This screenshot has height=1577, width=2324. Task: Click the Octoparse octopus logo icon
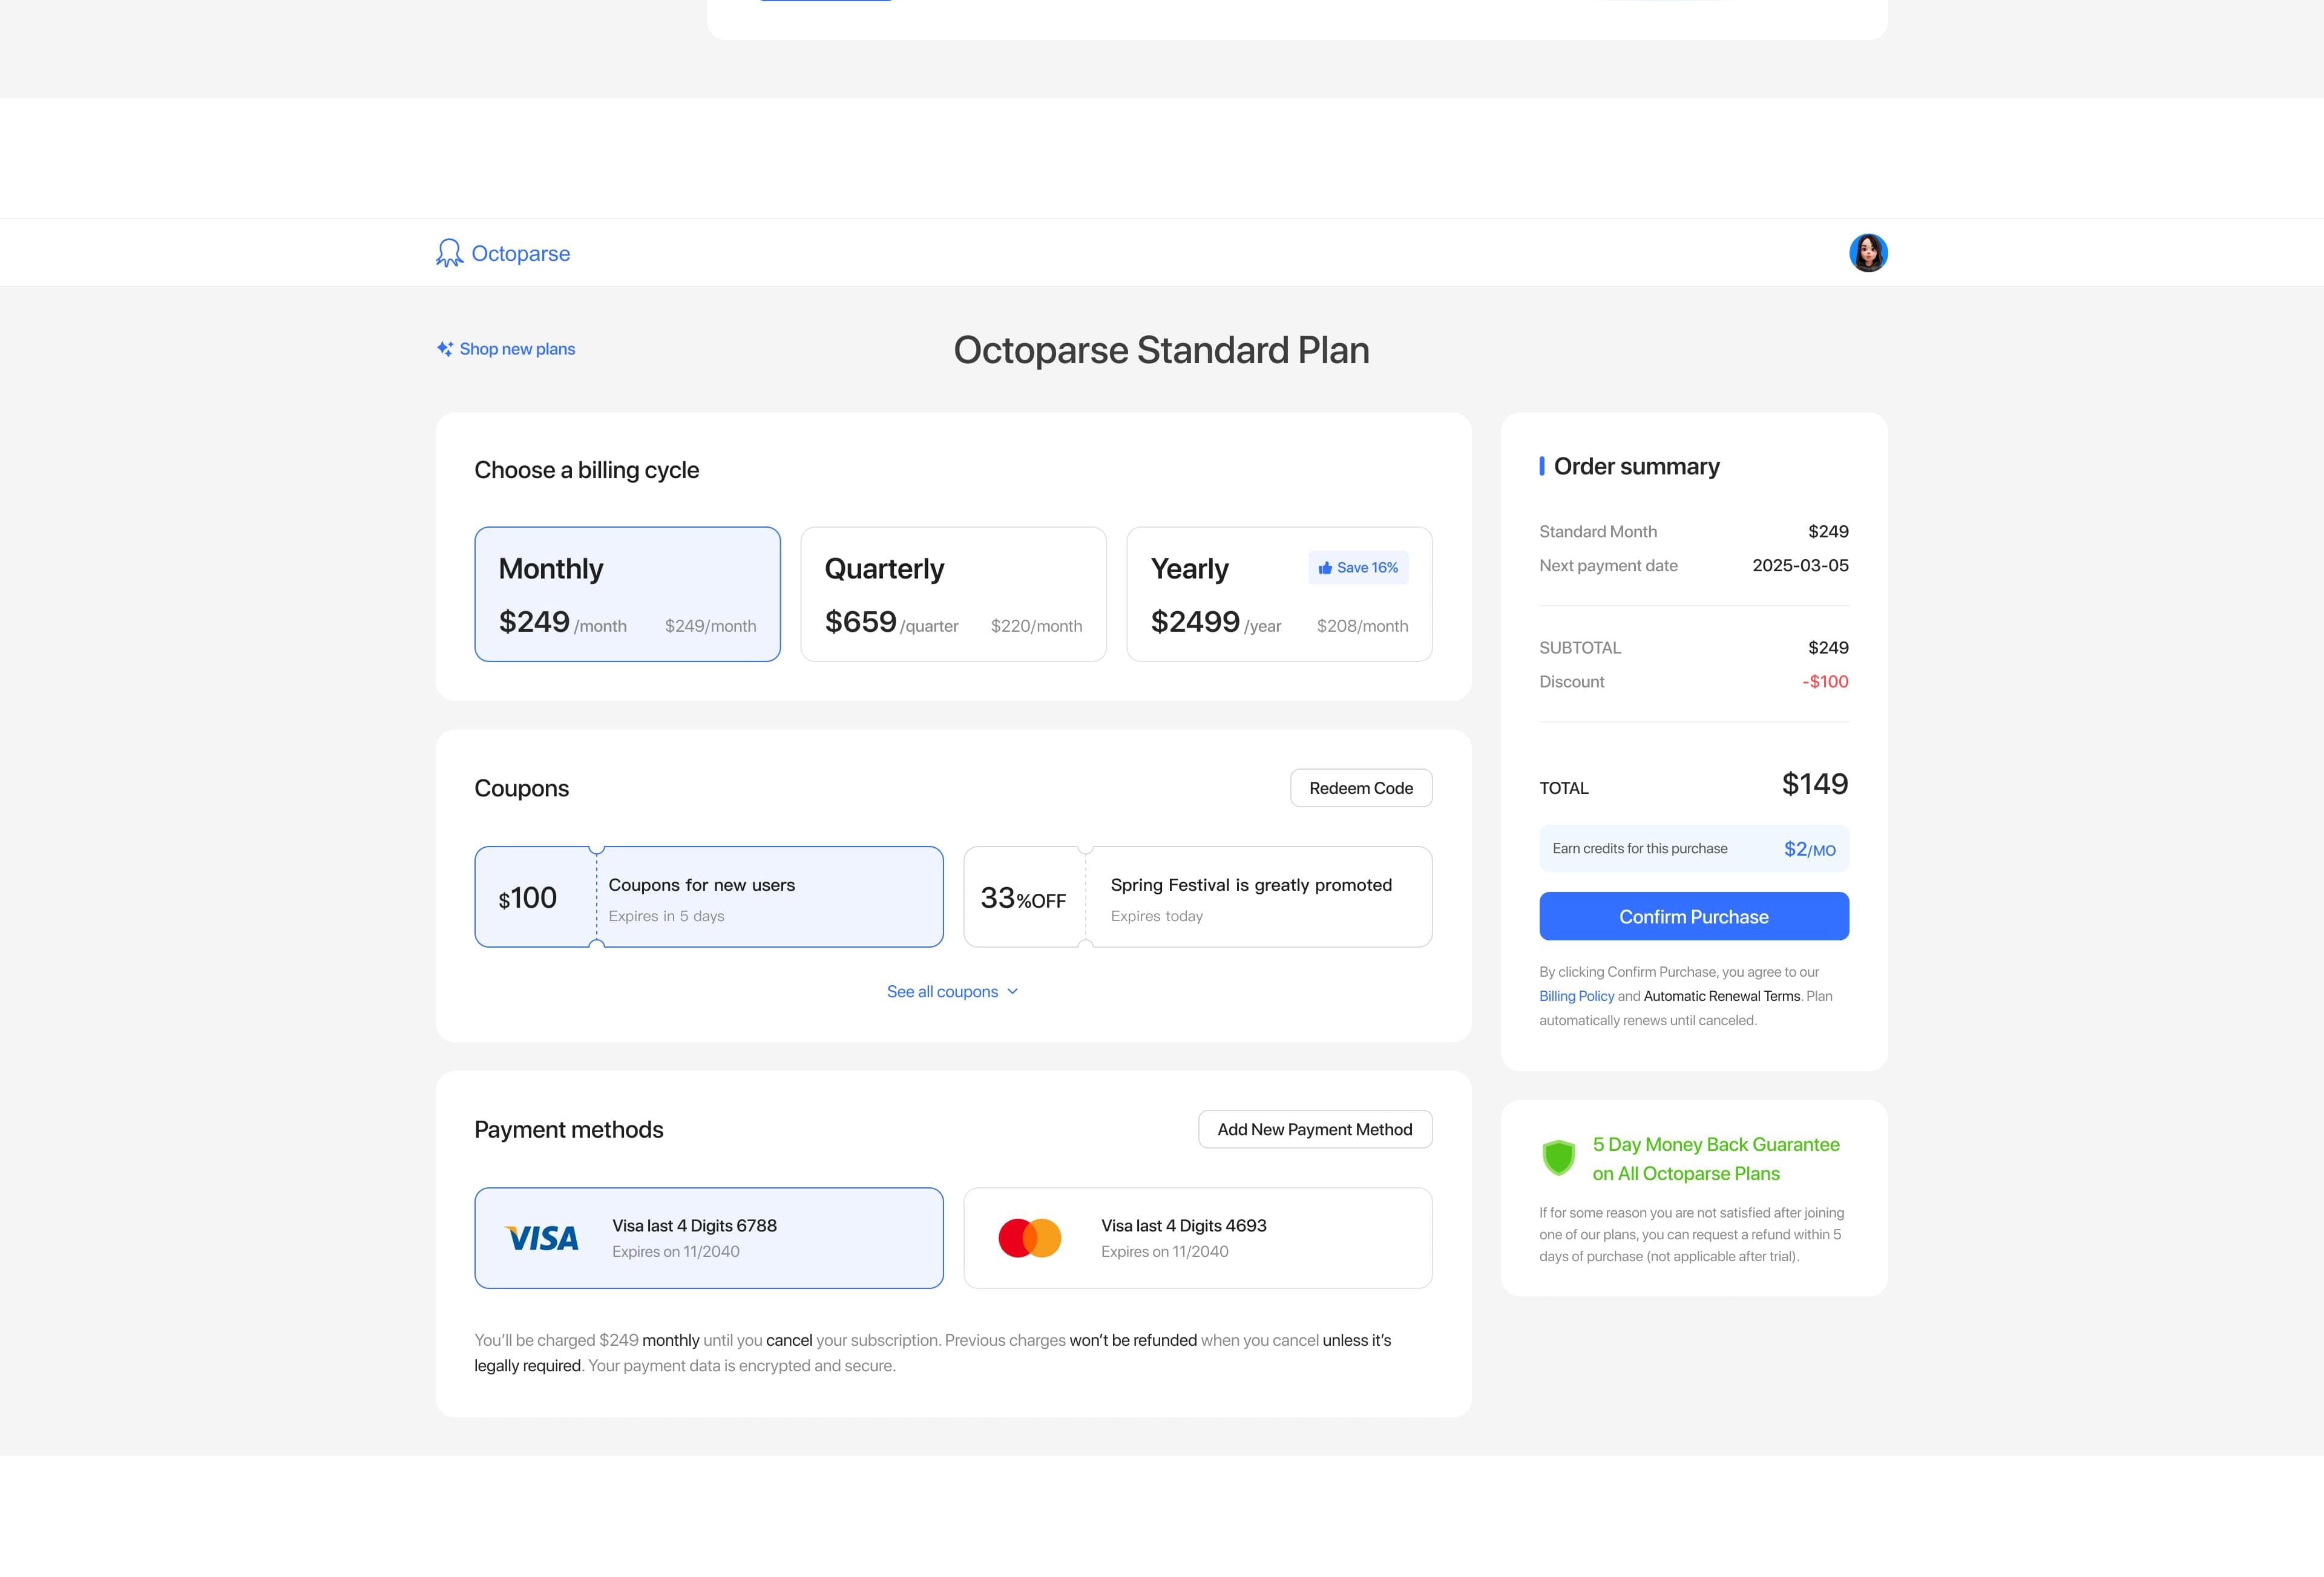click(x=449, y=253)
